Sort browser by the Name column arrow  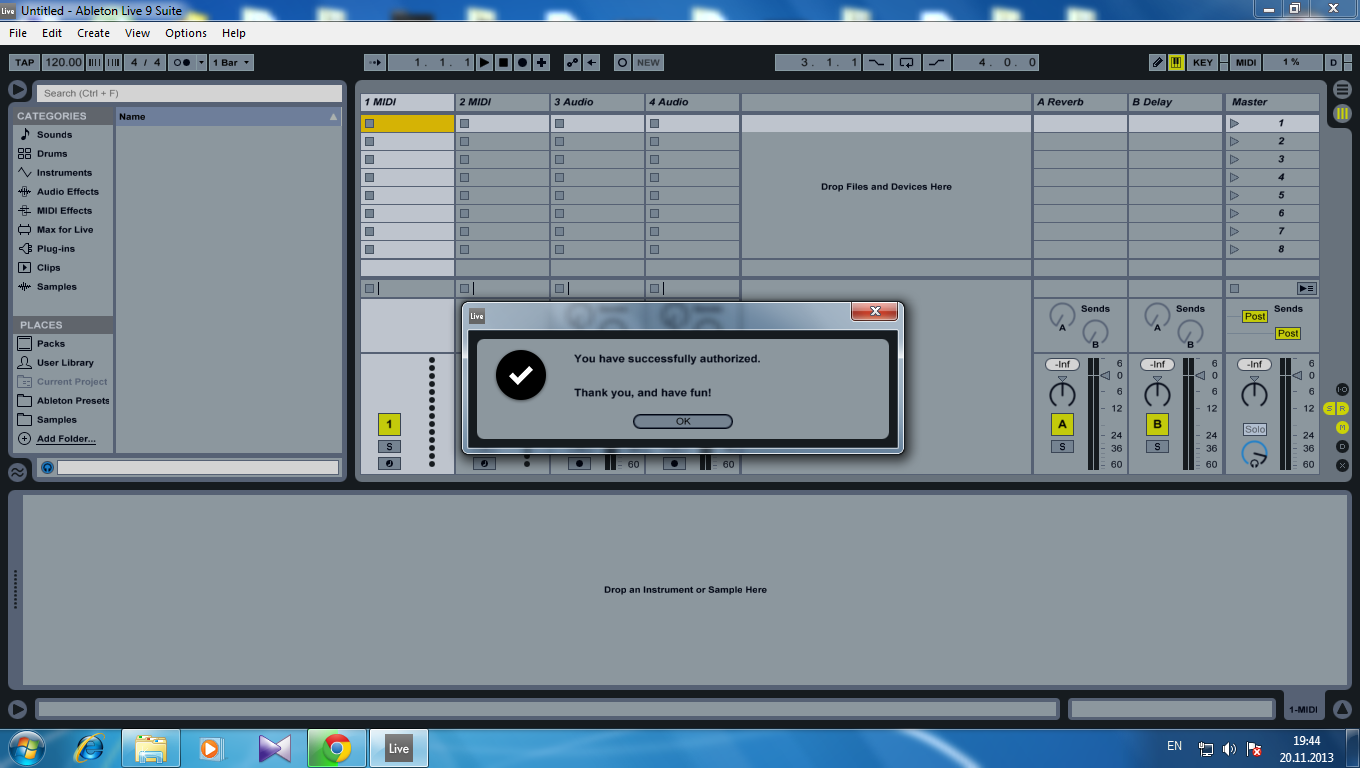point(334,117)
